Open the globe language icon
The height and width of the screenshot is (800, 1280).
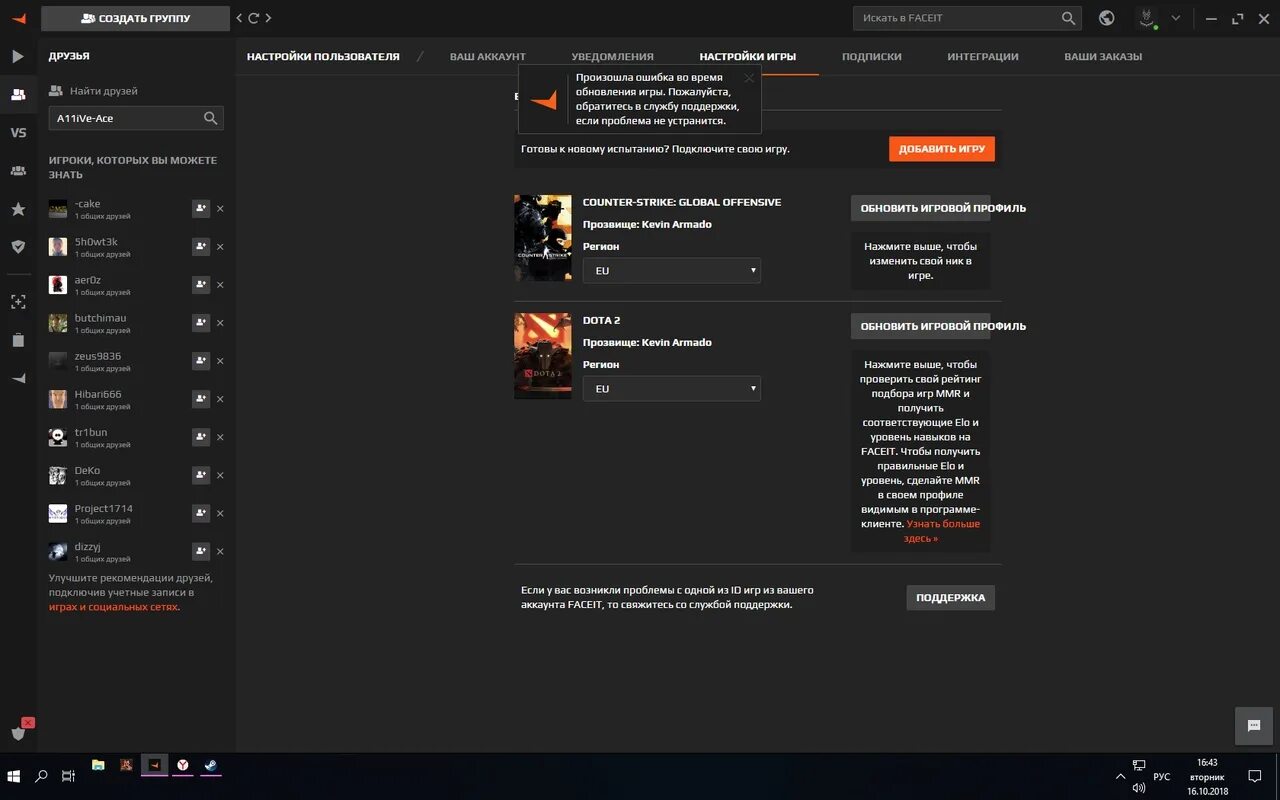[1106, 18]
